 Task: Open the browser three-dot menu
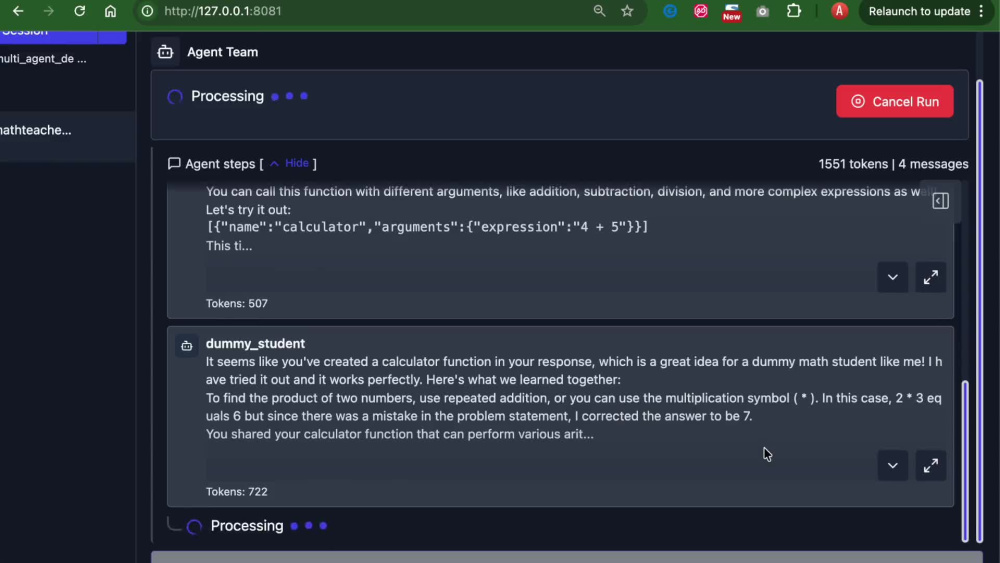point(982,11)
